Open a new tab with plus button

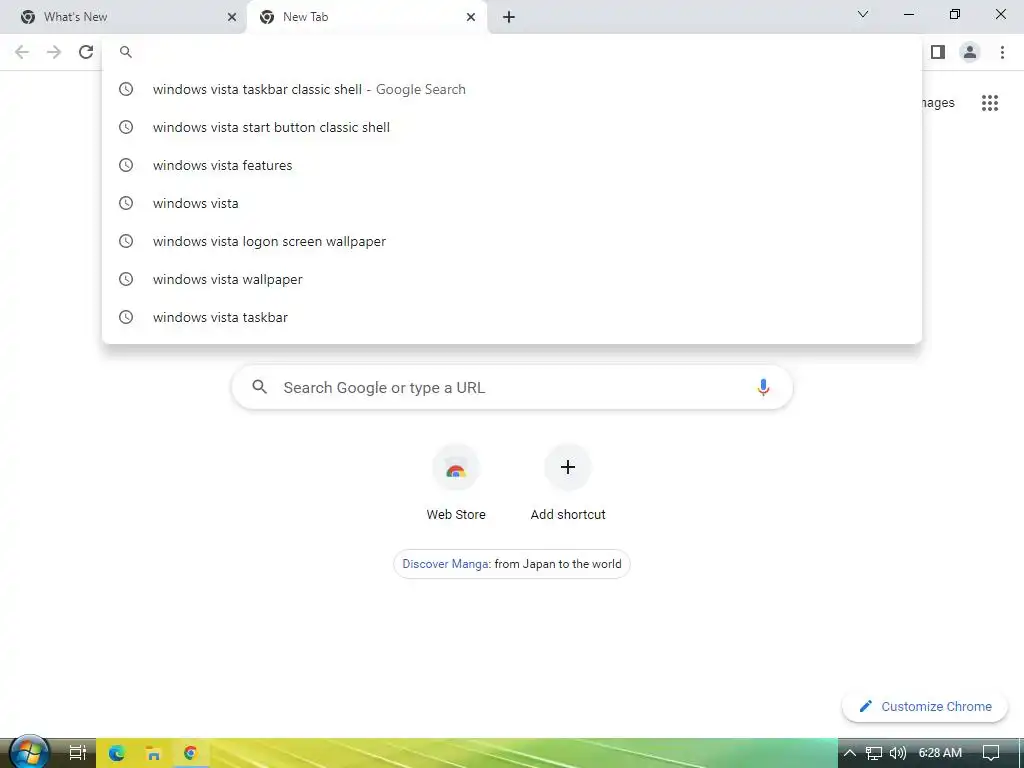(509, 17)
